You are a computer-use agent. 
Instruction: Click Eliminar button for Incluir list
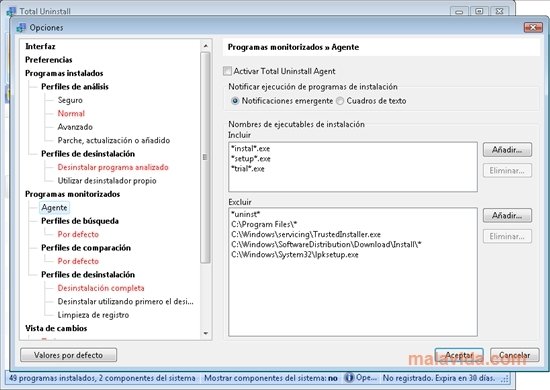point(507,170)
